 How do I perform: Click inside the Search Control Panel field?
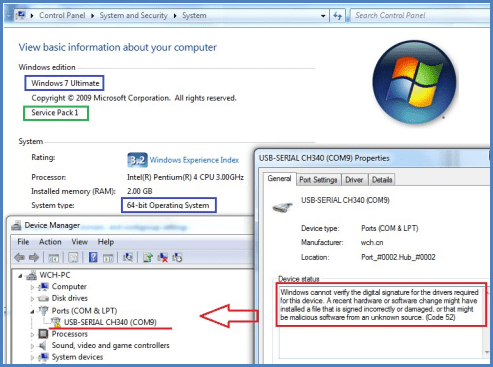coord(421,15)
